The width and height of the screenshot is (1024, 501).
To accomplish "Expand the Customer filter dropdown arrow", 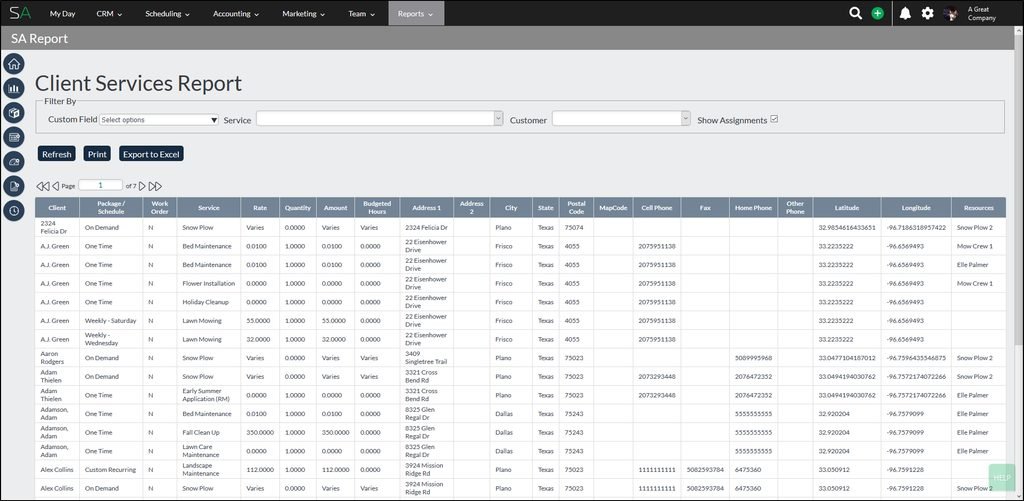I will 685,118.
